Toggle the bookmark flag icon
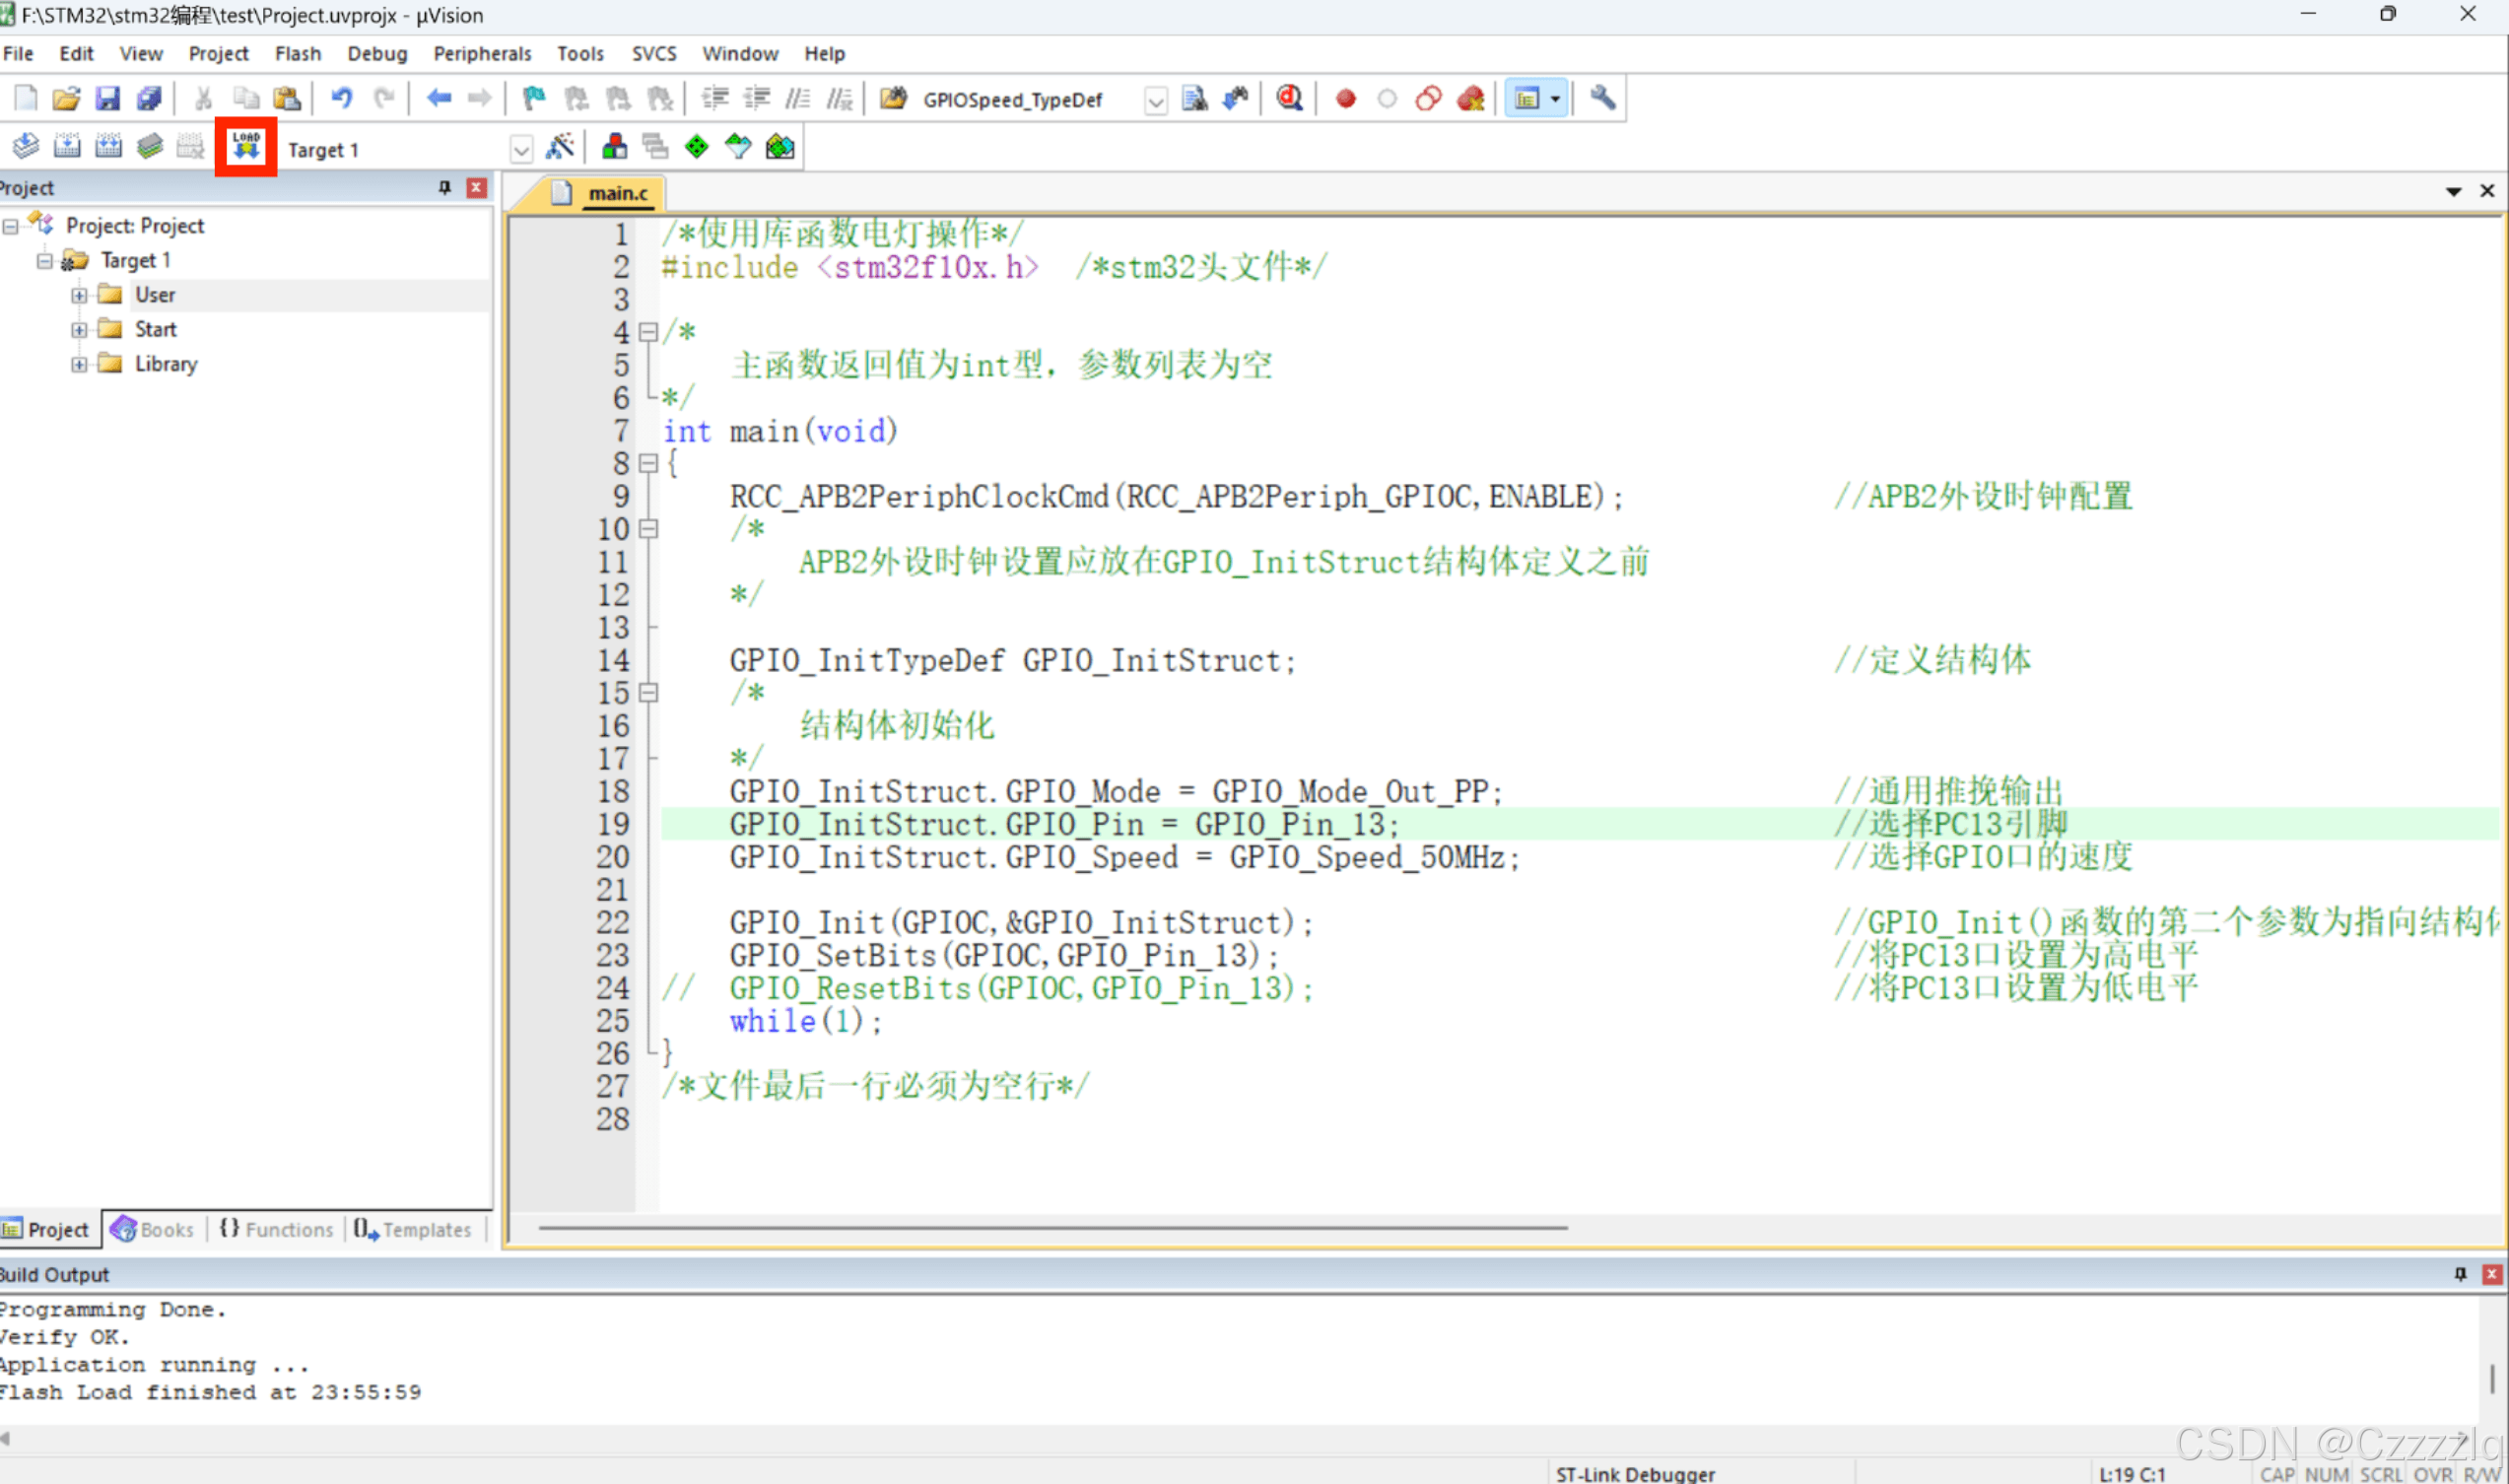2509x1484 pixels. (533, 98)
